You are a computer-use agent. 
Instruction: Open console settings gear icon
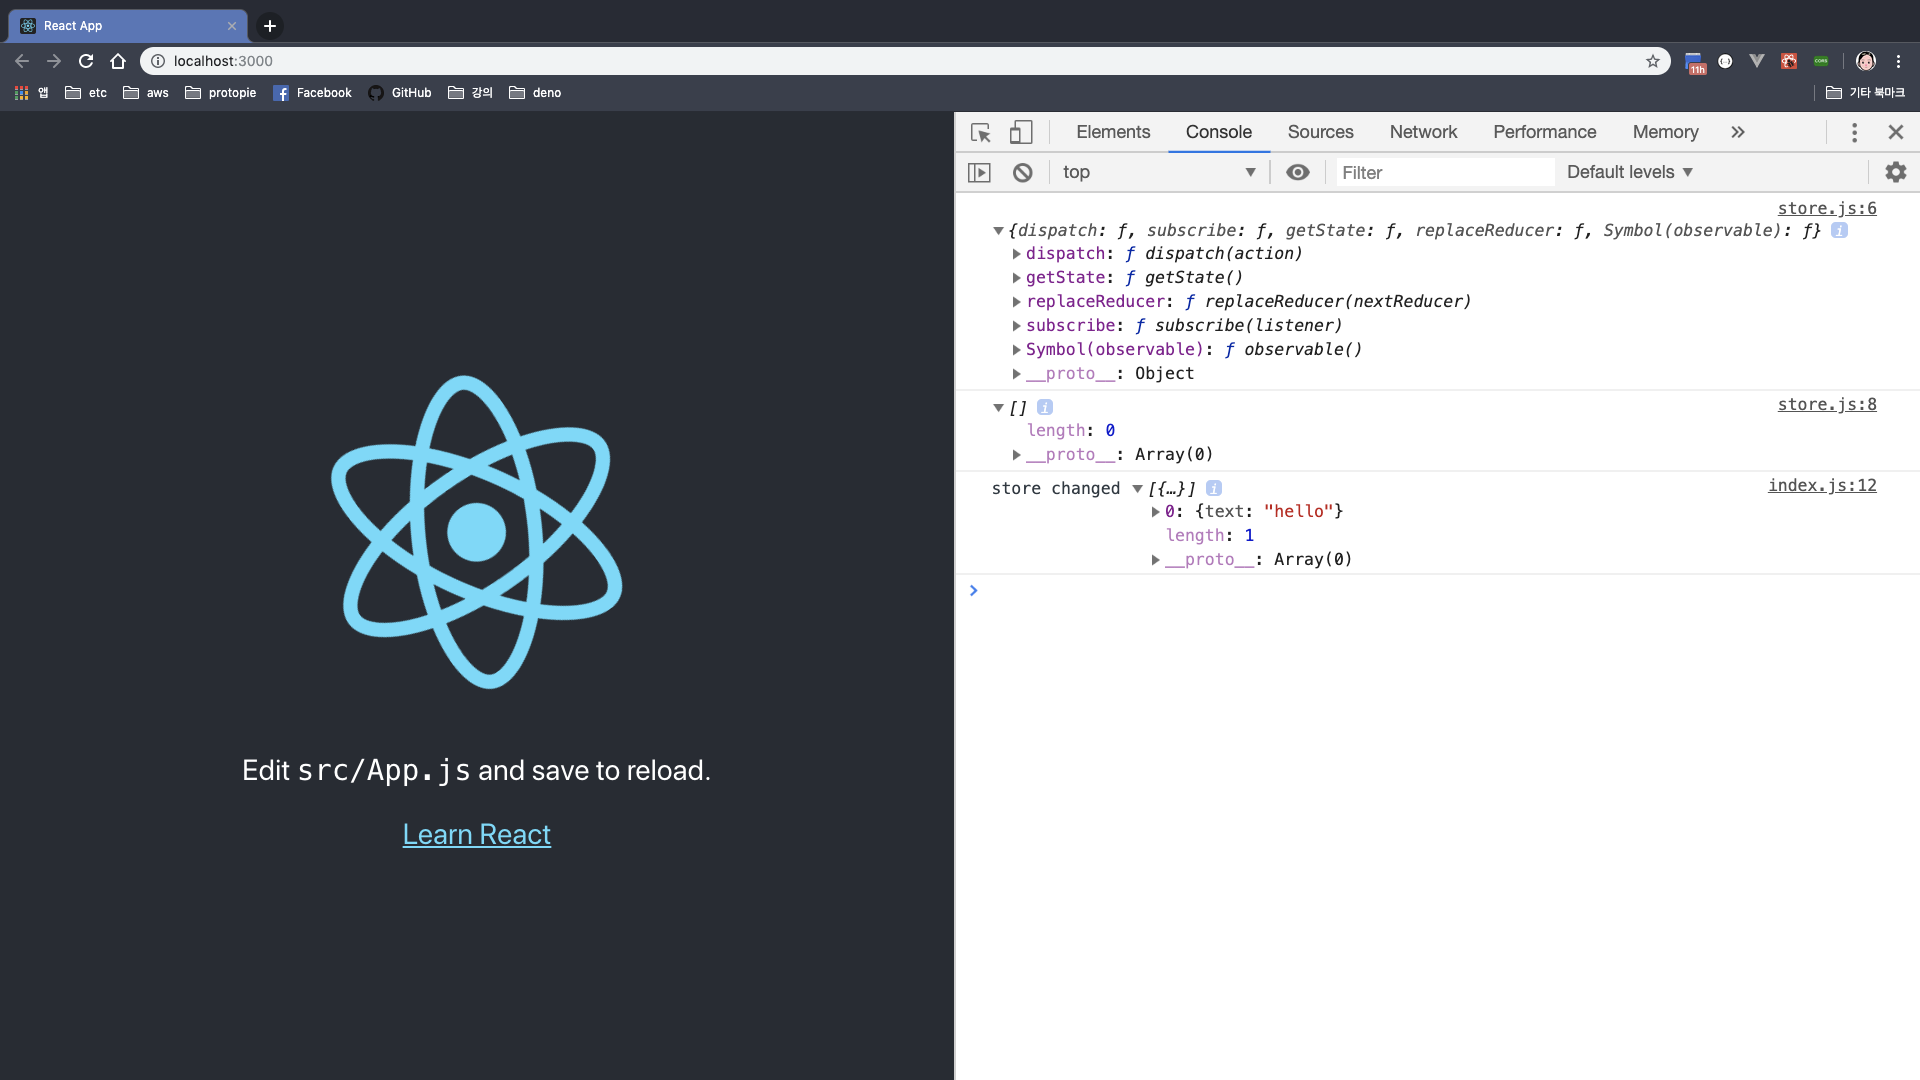point(1895,172)
